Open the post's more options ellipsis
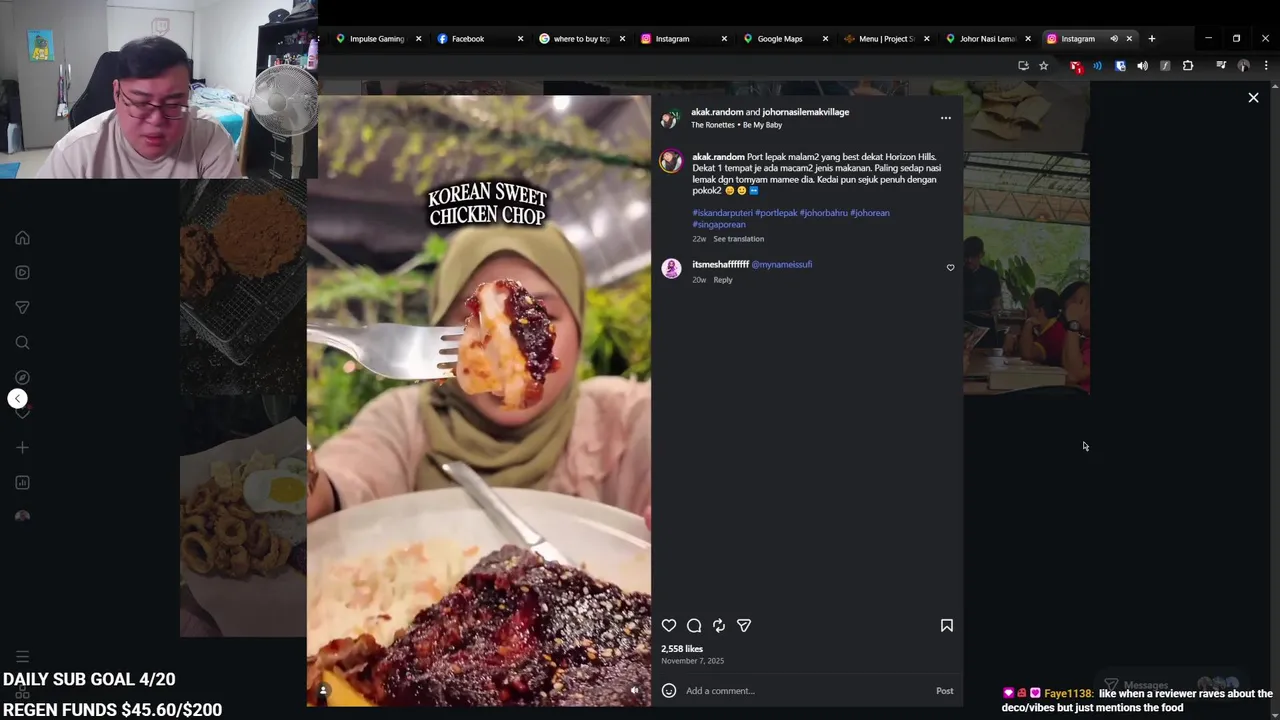The height and width of the screenshot is (720, 1280). point(945,118)
